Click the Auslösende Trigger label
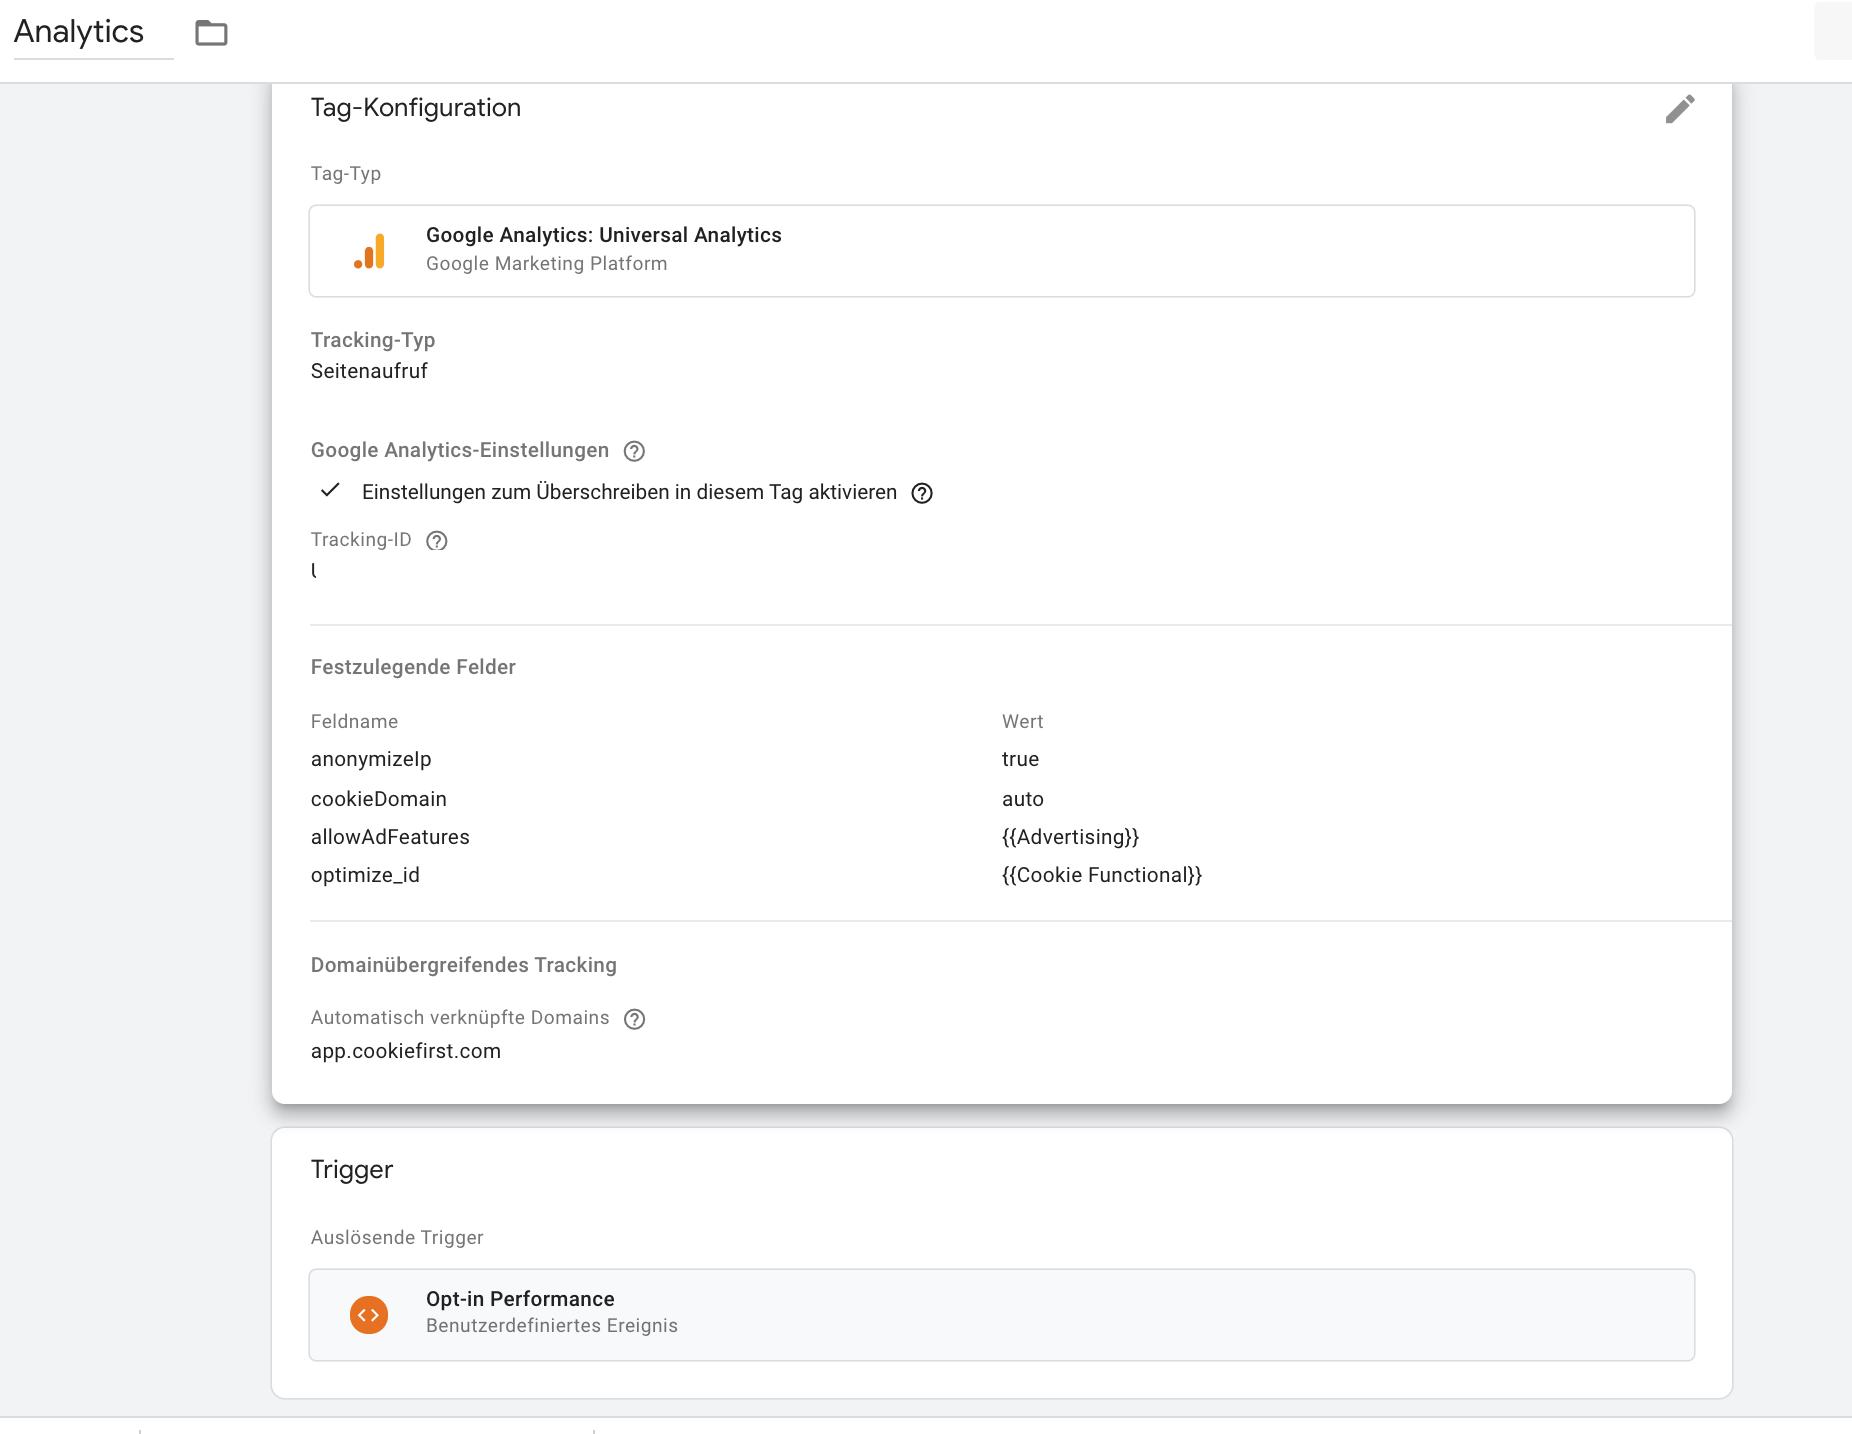 397,1237
